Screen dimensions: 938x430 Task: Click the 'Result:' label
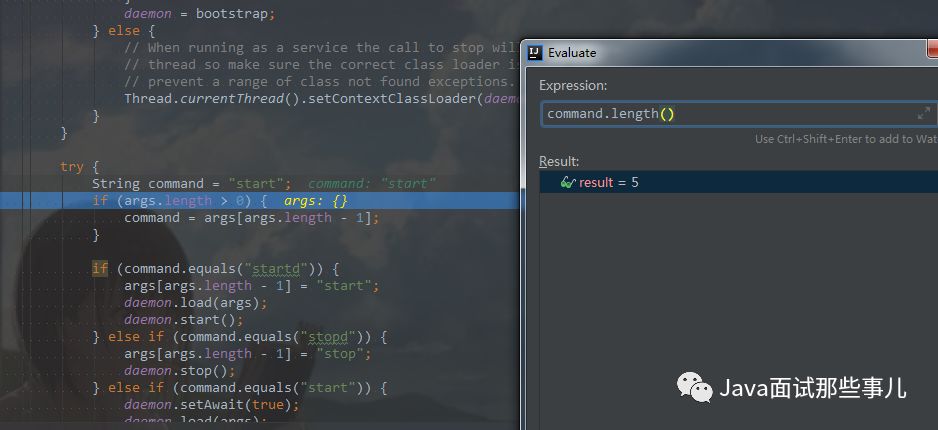coord(559,161)
